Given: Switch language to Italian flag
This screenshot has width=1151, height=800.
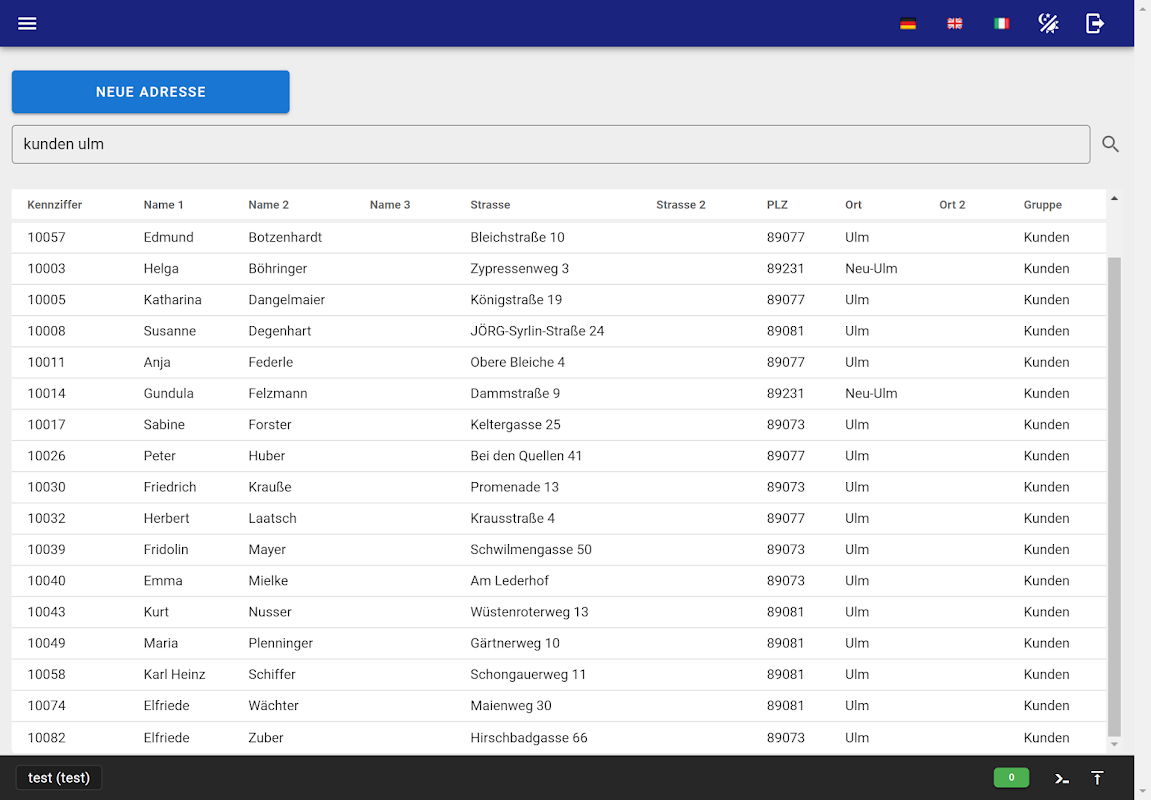Looking at the screenshot, I should [x=1001, y=23].
